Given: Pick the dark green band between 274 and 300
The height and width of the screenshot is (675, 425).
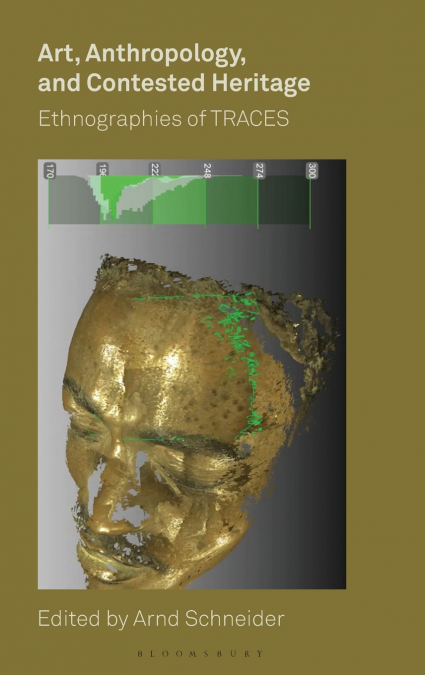Looking at the screenshot, I should click(284, 201).
